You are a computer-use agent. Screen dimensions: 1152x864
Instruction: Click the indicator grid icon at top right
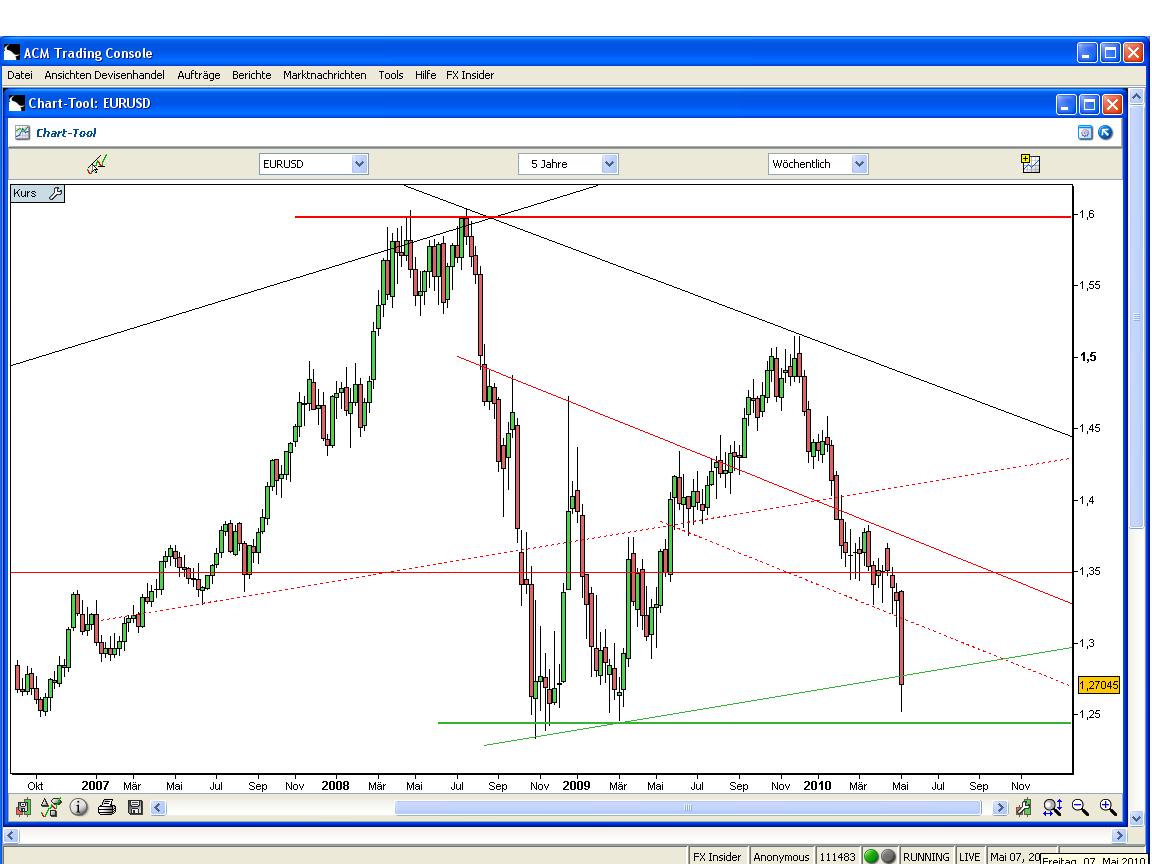[1030, 163]
